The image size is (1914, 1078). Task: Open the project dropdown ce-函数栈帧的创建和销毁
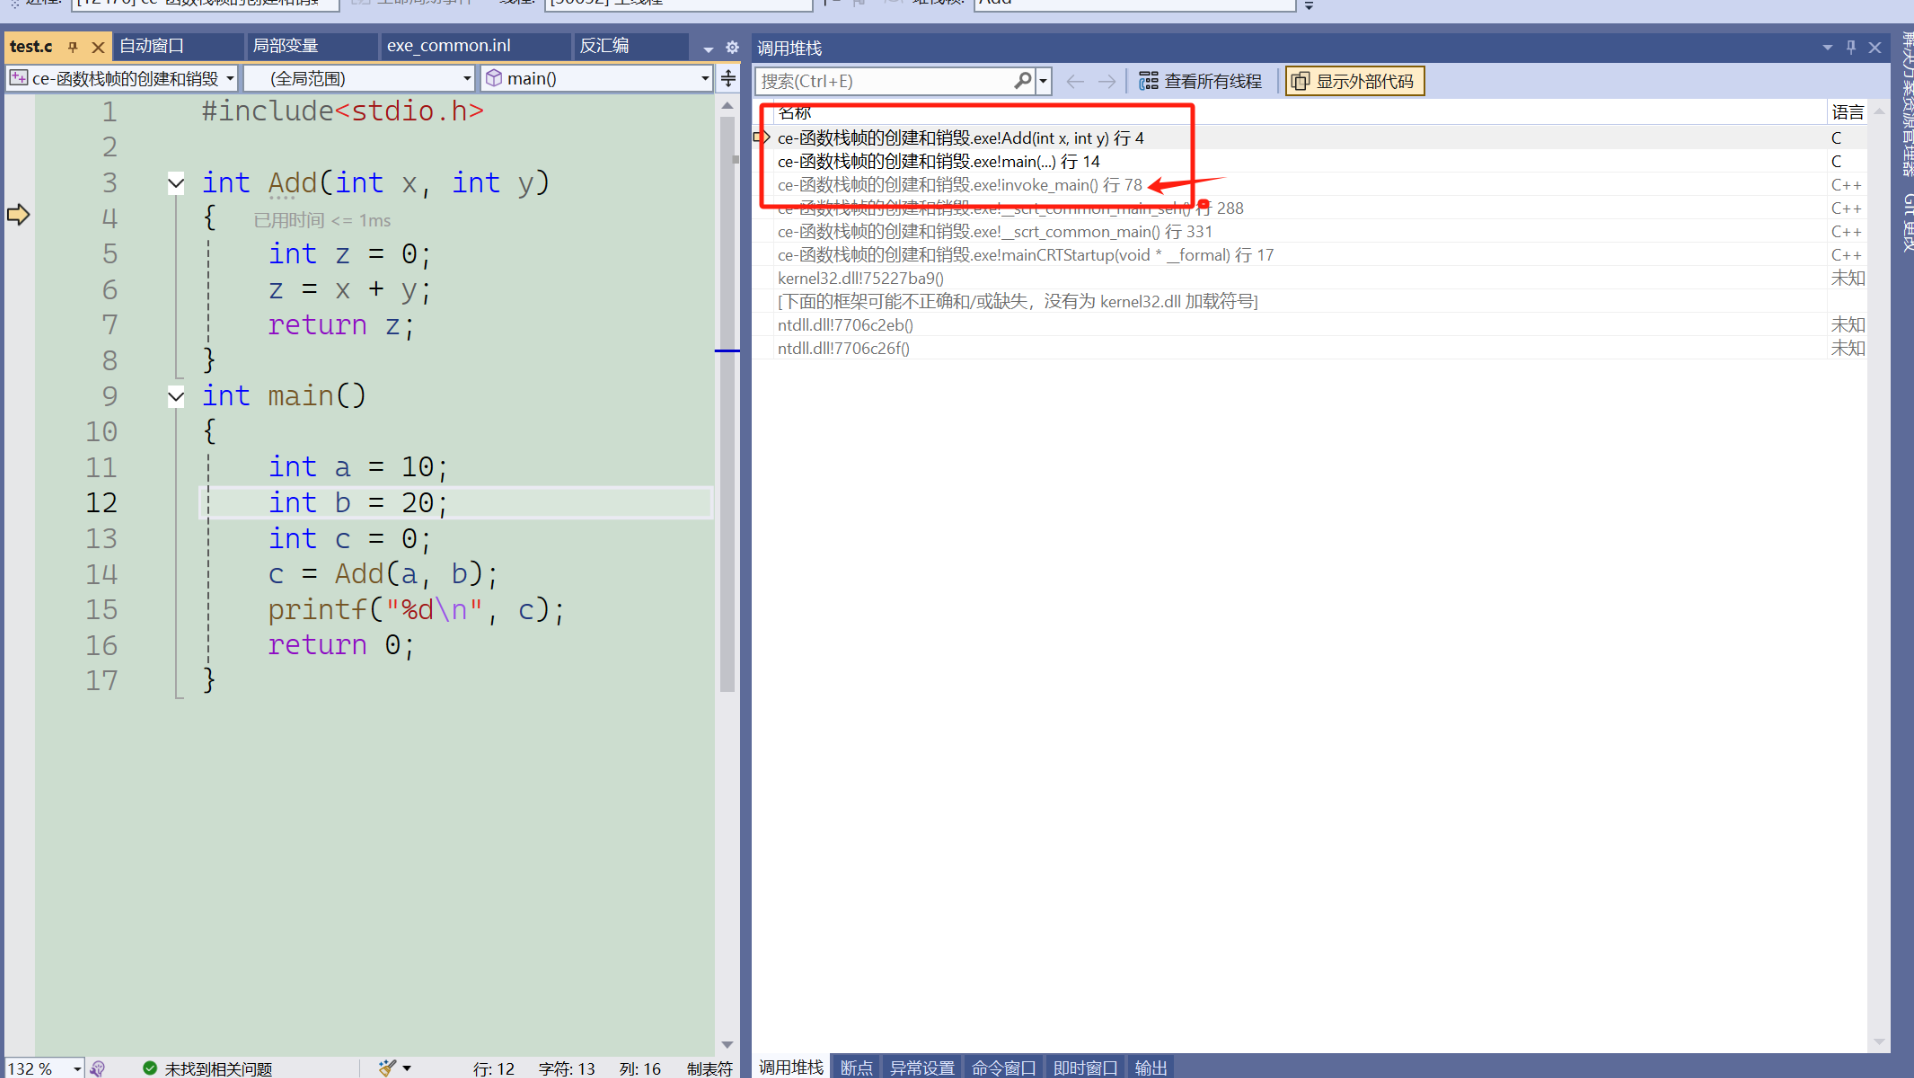coord(123,78)
